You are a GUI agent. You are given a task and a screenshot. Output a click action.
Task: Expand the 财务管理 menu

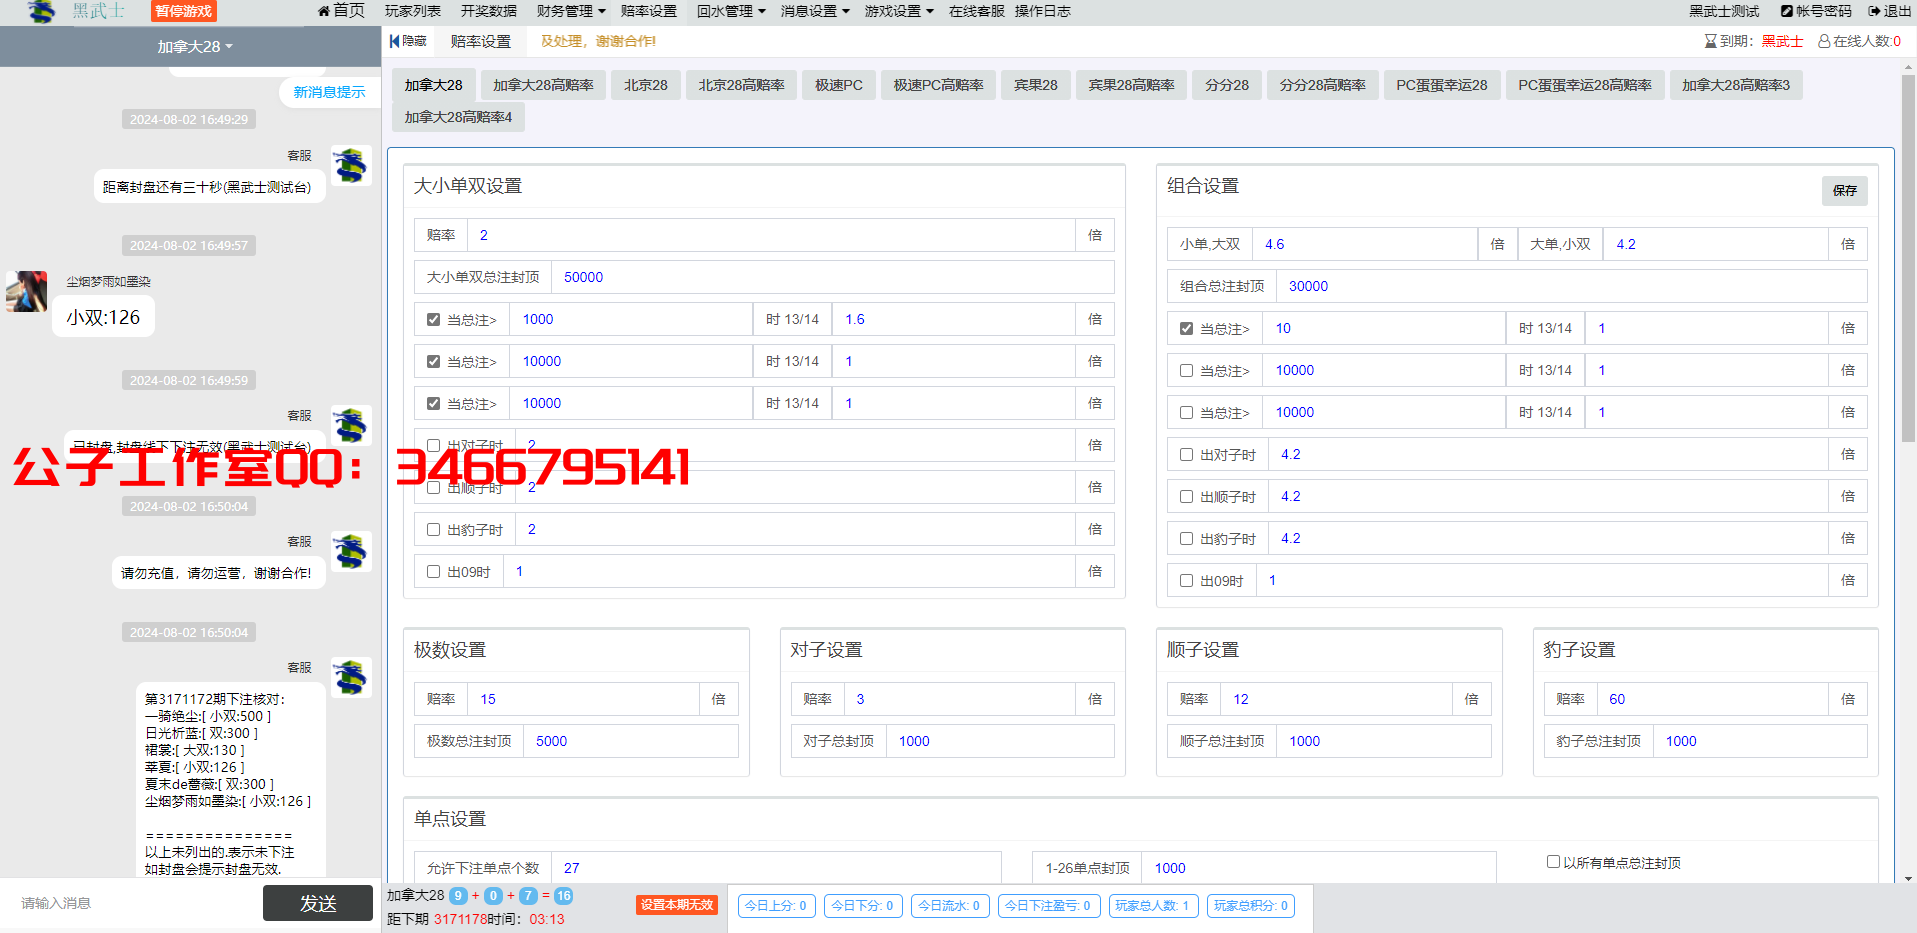coord(571,11)
